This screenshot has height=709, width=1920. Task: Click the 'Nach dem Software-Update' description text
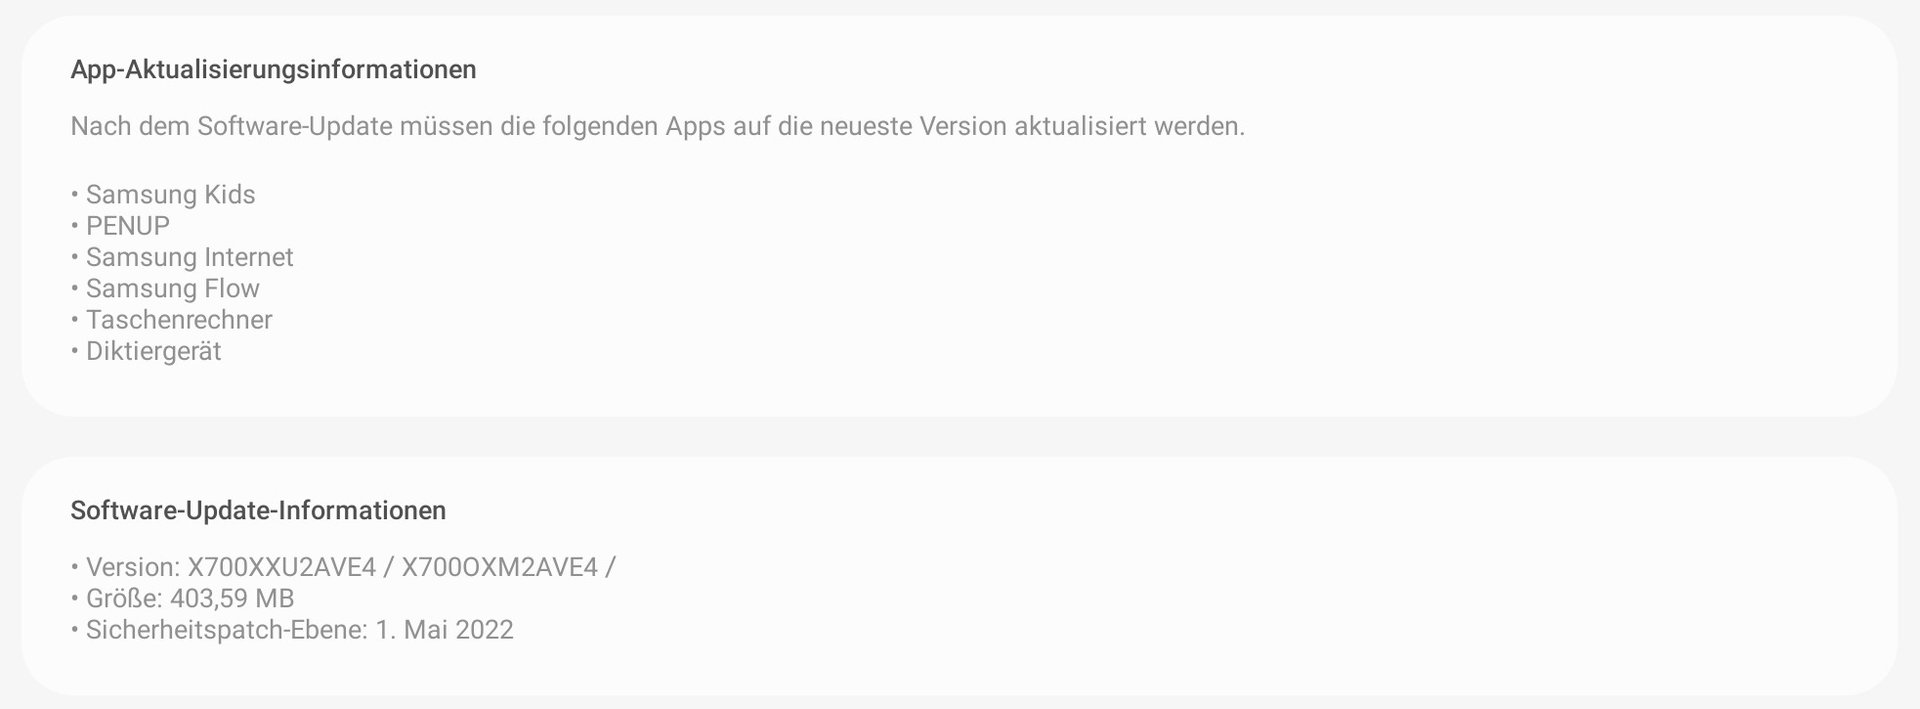(x=658, y=127)
